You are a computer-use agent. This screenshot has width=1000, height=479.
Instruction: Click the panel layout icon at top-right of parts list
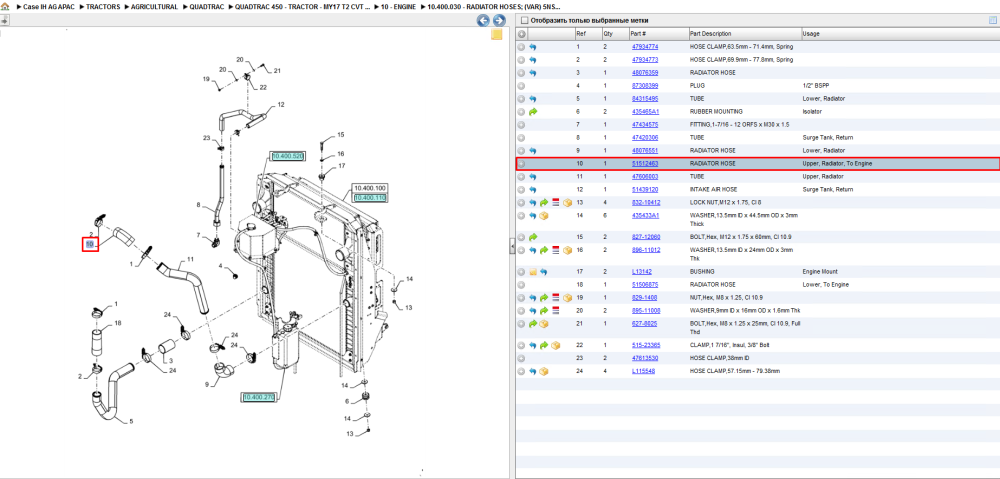click(x=992, y=20)
